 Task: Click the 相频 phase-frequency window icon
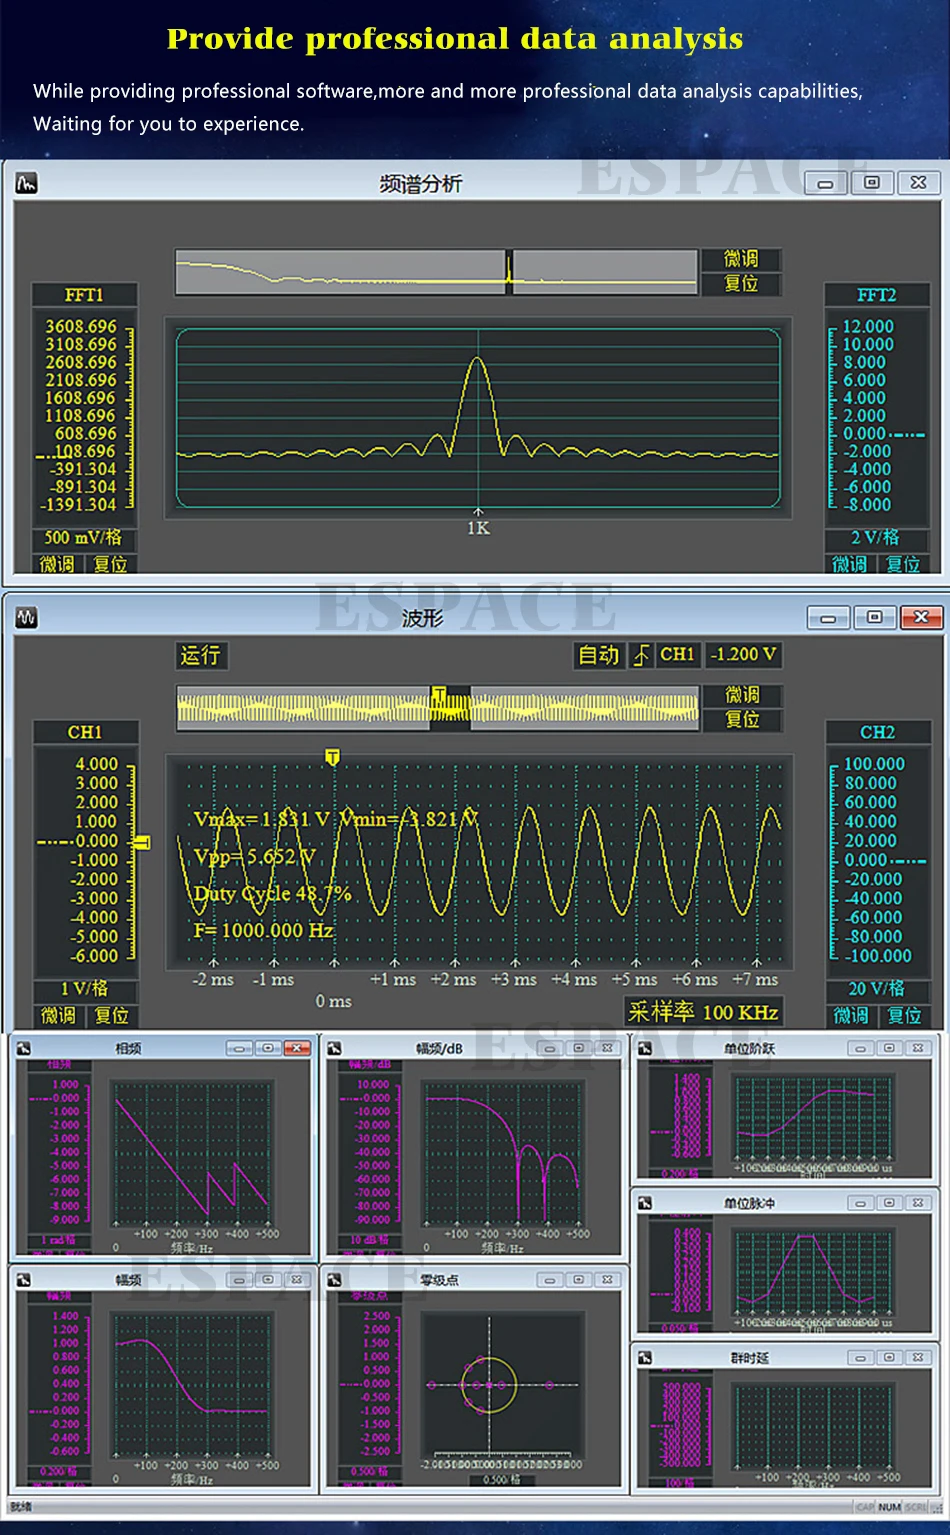coord(24,1048)
